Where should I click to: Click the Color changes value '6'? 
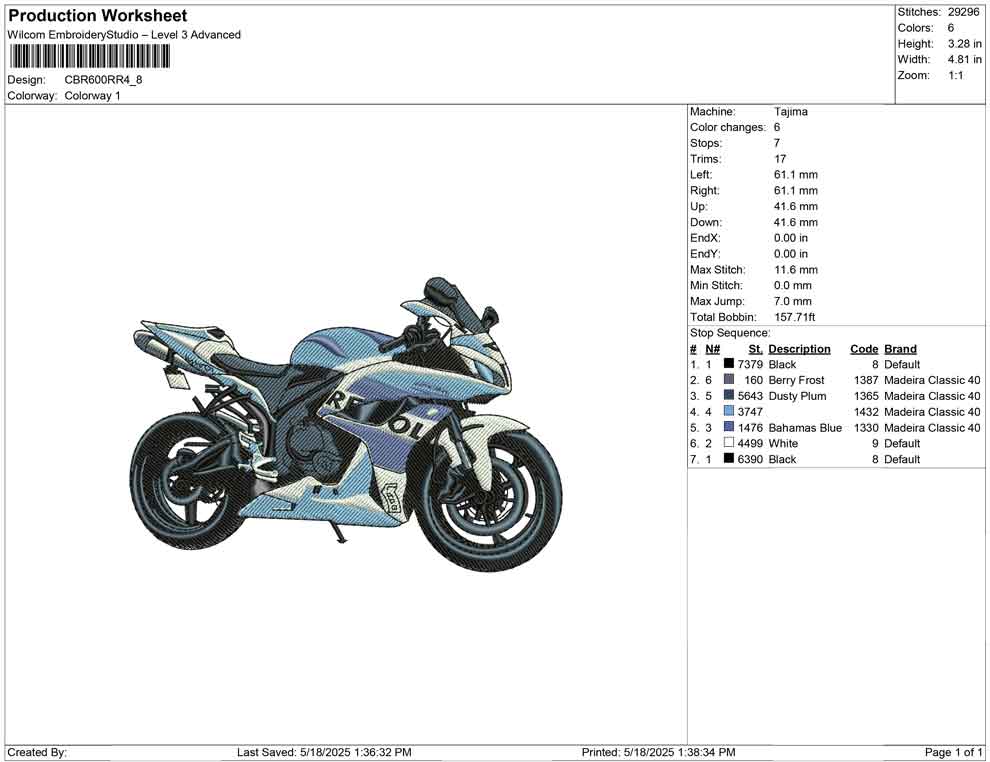777,128
